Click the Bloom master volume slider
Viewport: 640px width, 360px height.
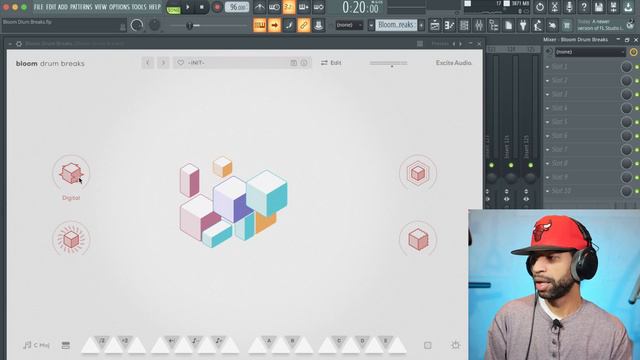point(389,63)
